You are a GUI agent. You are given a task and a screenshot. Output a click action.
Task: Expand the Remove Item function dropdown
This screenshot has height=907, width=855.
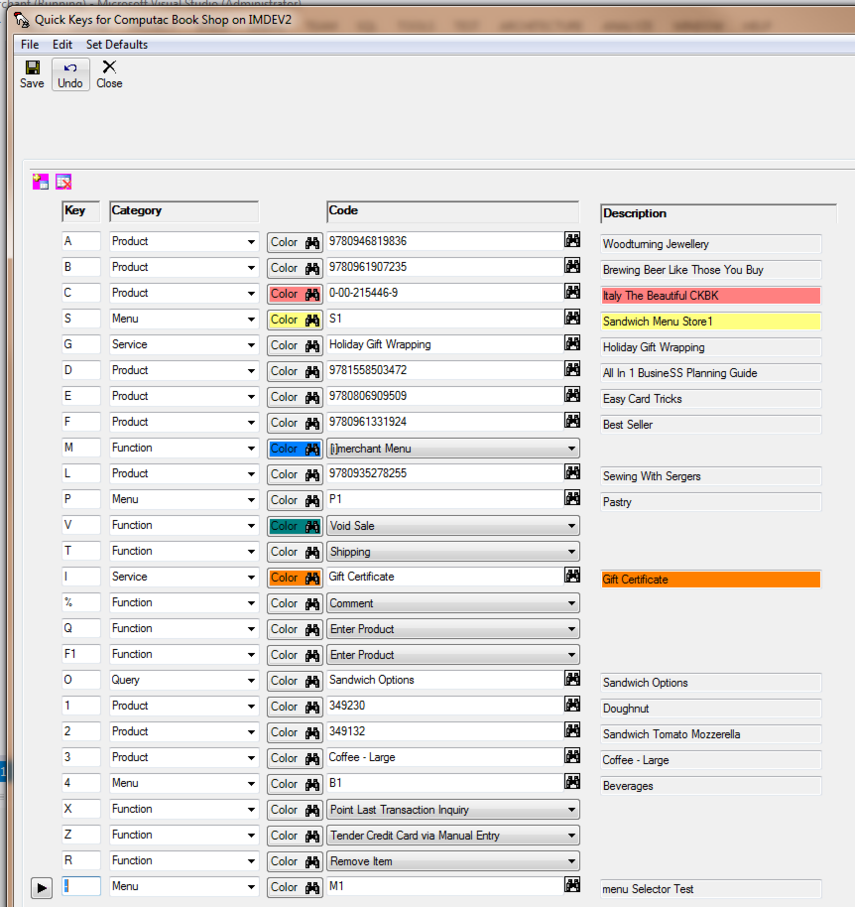point(571,861)
